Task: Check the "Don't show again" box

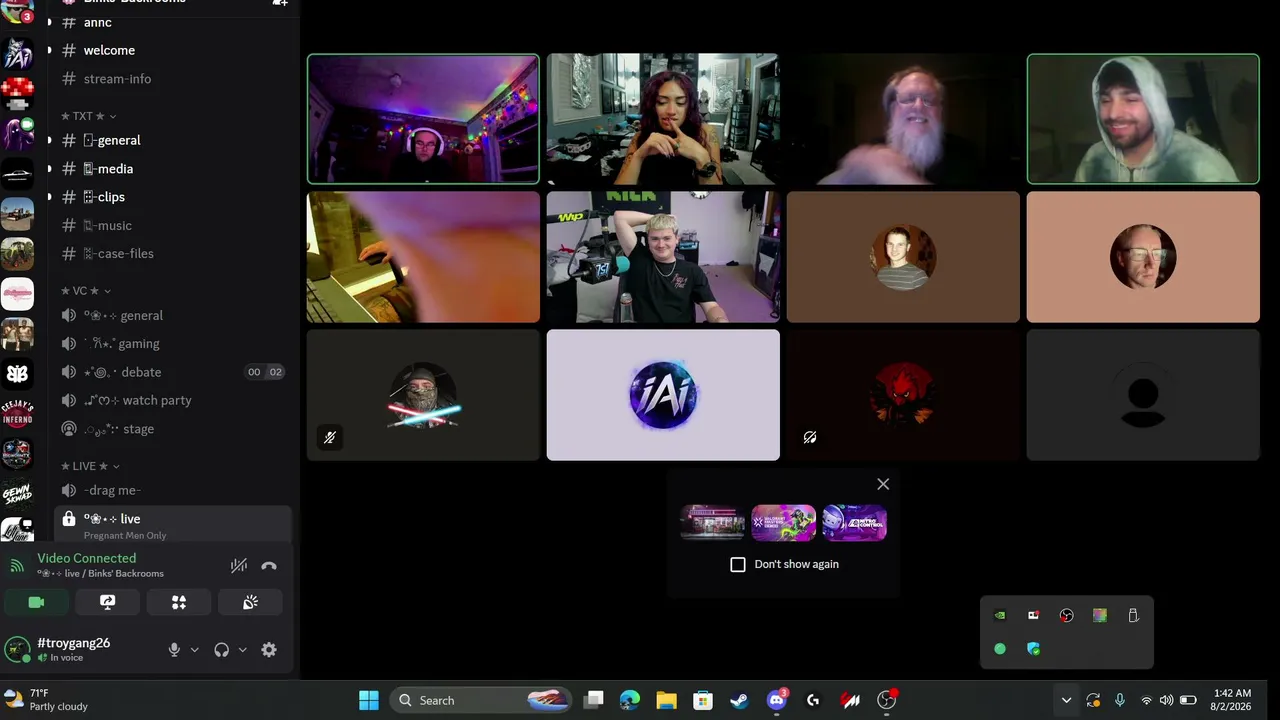Action: point(738,564)
